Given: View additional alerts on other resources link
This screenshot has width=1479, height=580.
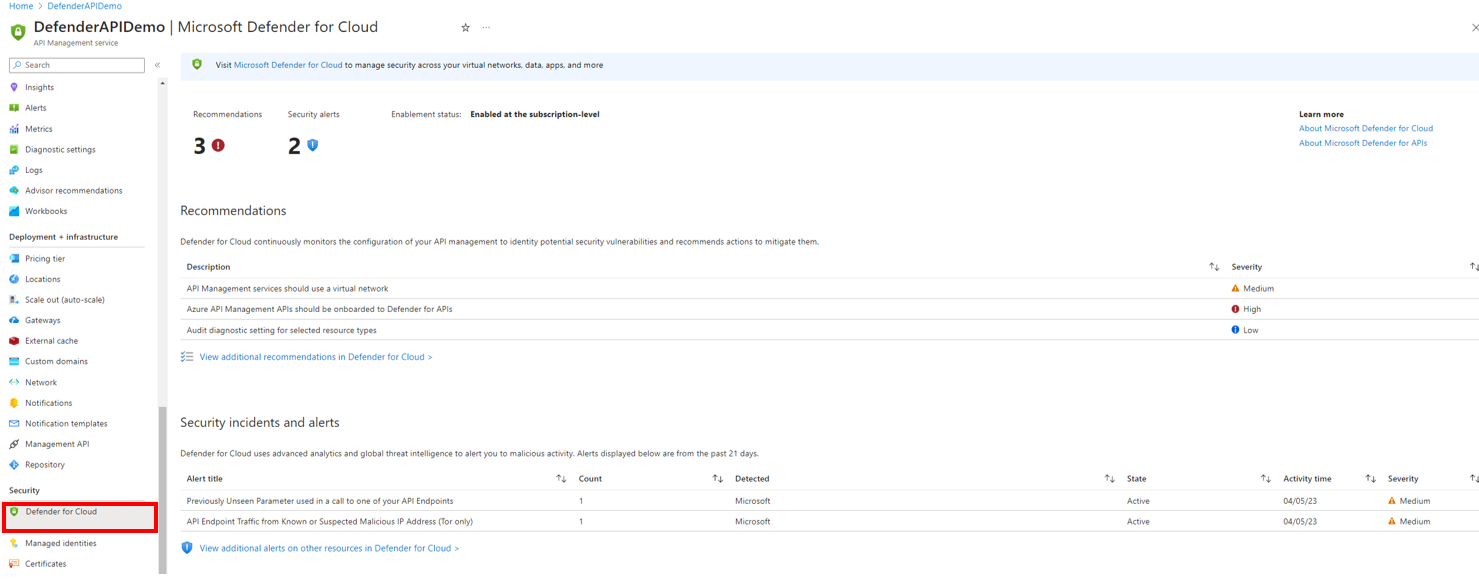Looking at the screenshot, I should click(329, 548).
